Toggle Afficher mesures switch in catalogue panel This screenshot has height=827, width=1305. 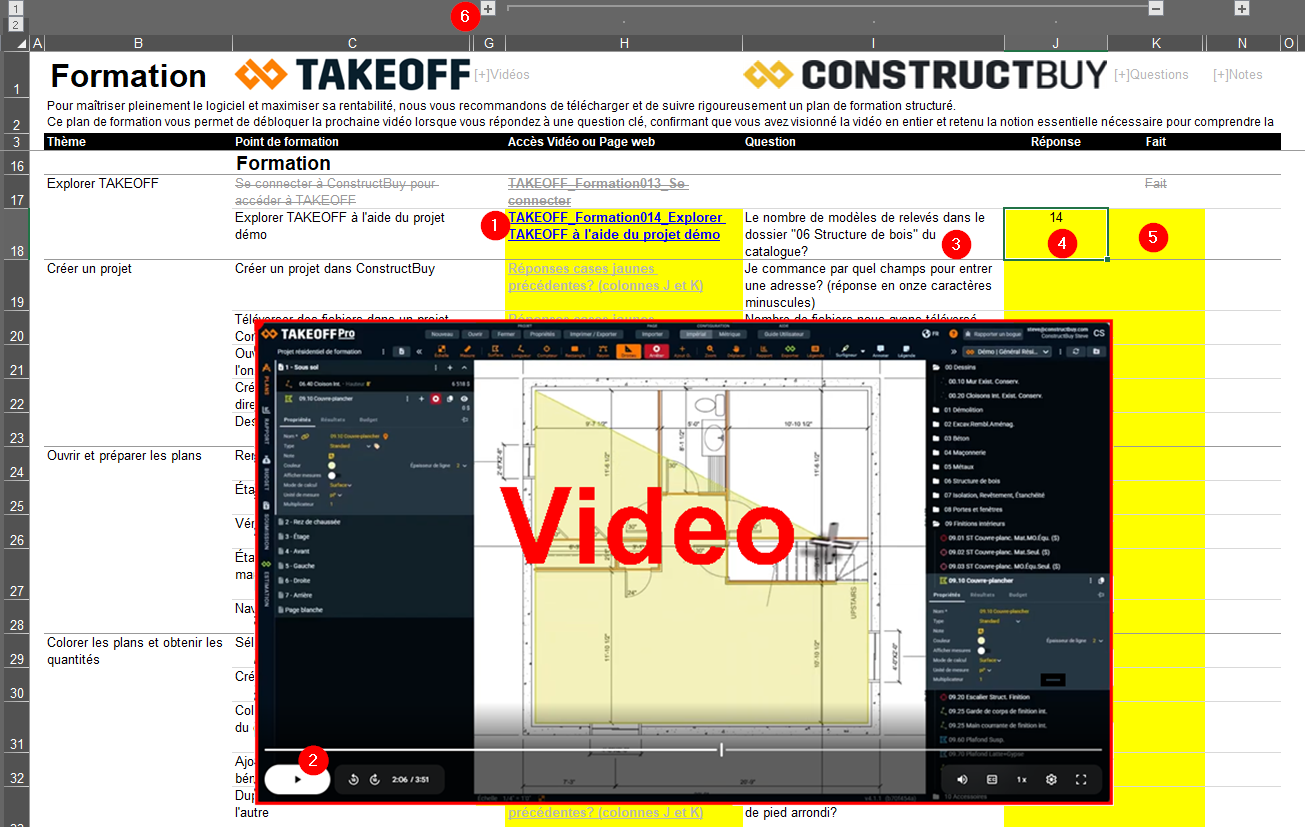[982, 650]
